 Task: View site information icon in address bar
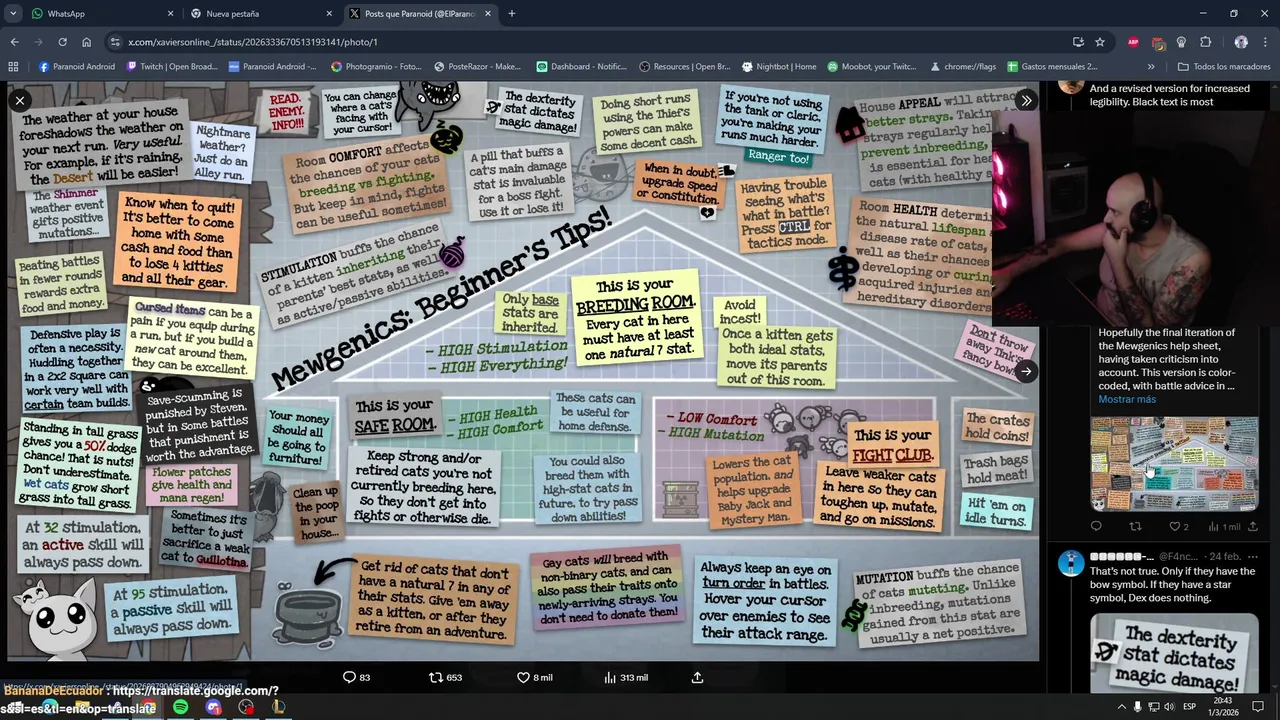(x=115, y=42)
